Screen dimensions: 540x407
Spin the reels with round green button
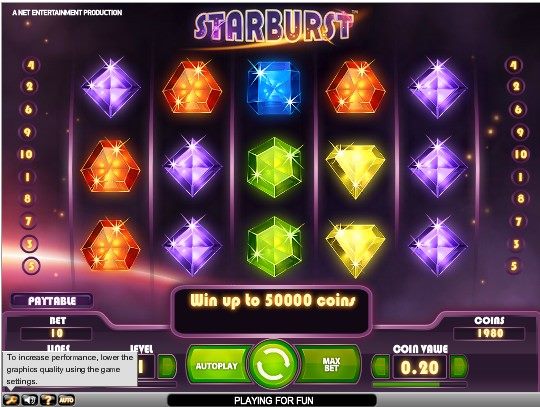pos(274,364)
